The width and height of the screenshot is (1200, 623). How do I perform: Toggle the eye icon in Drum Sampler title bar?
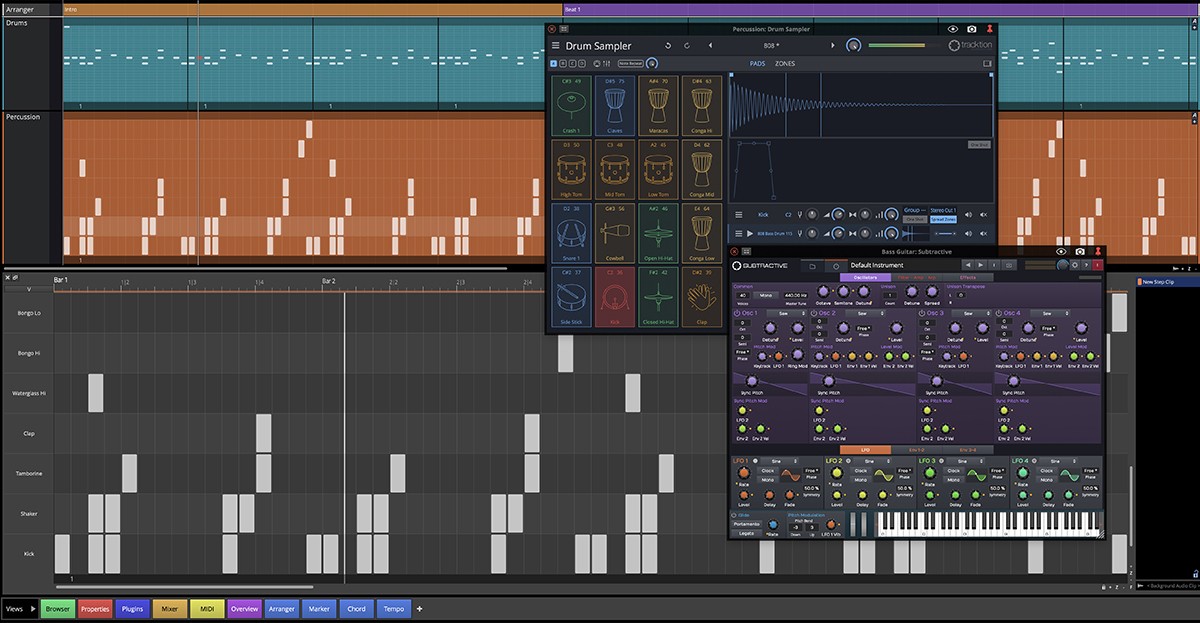pos(952,29)
